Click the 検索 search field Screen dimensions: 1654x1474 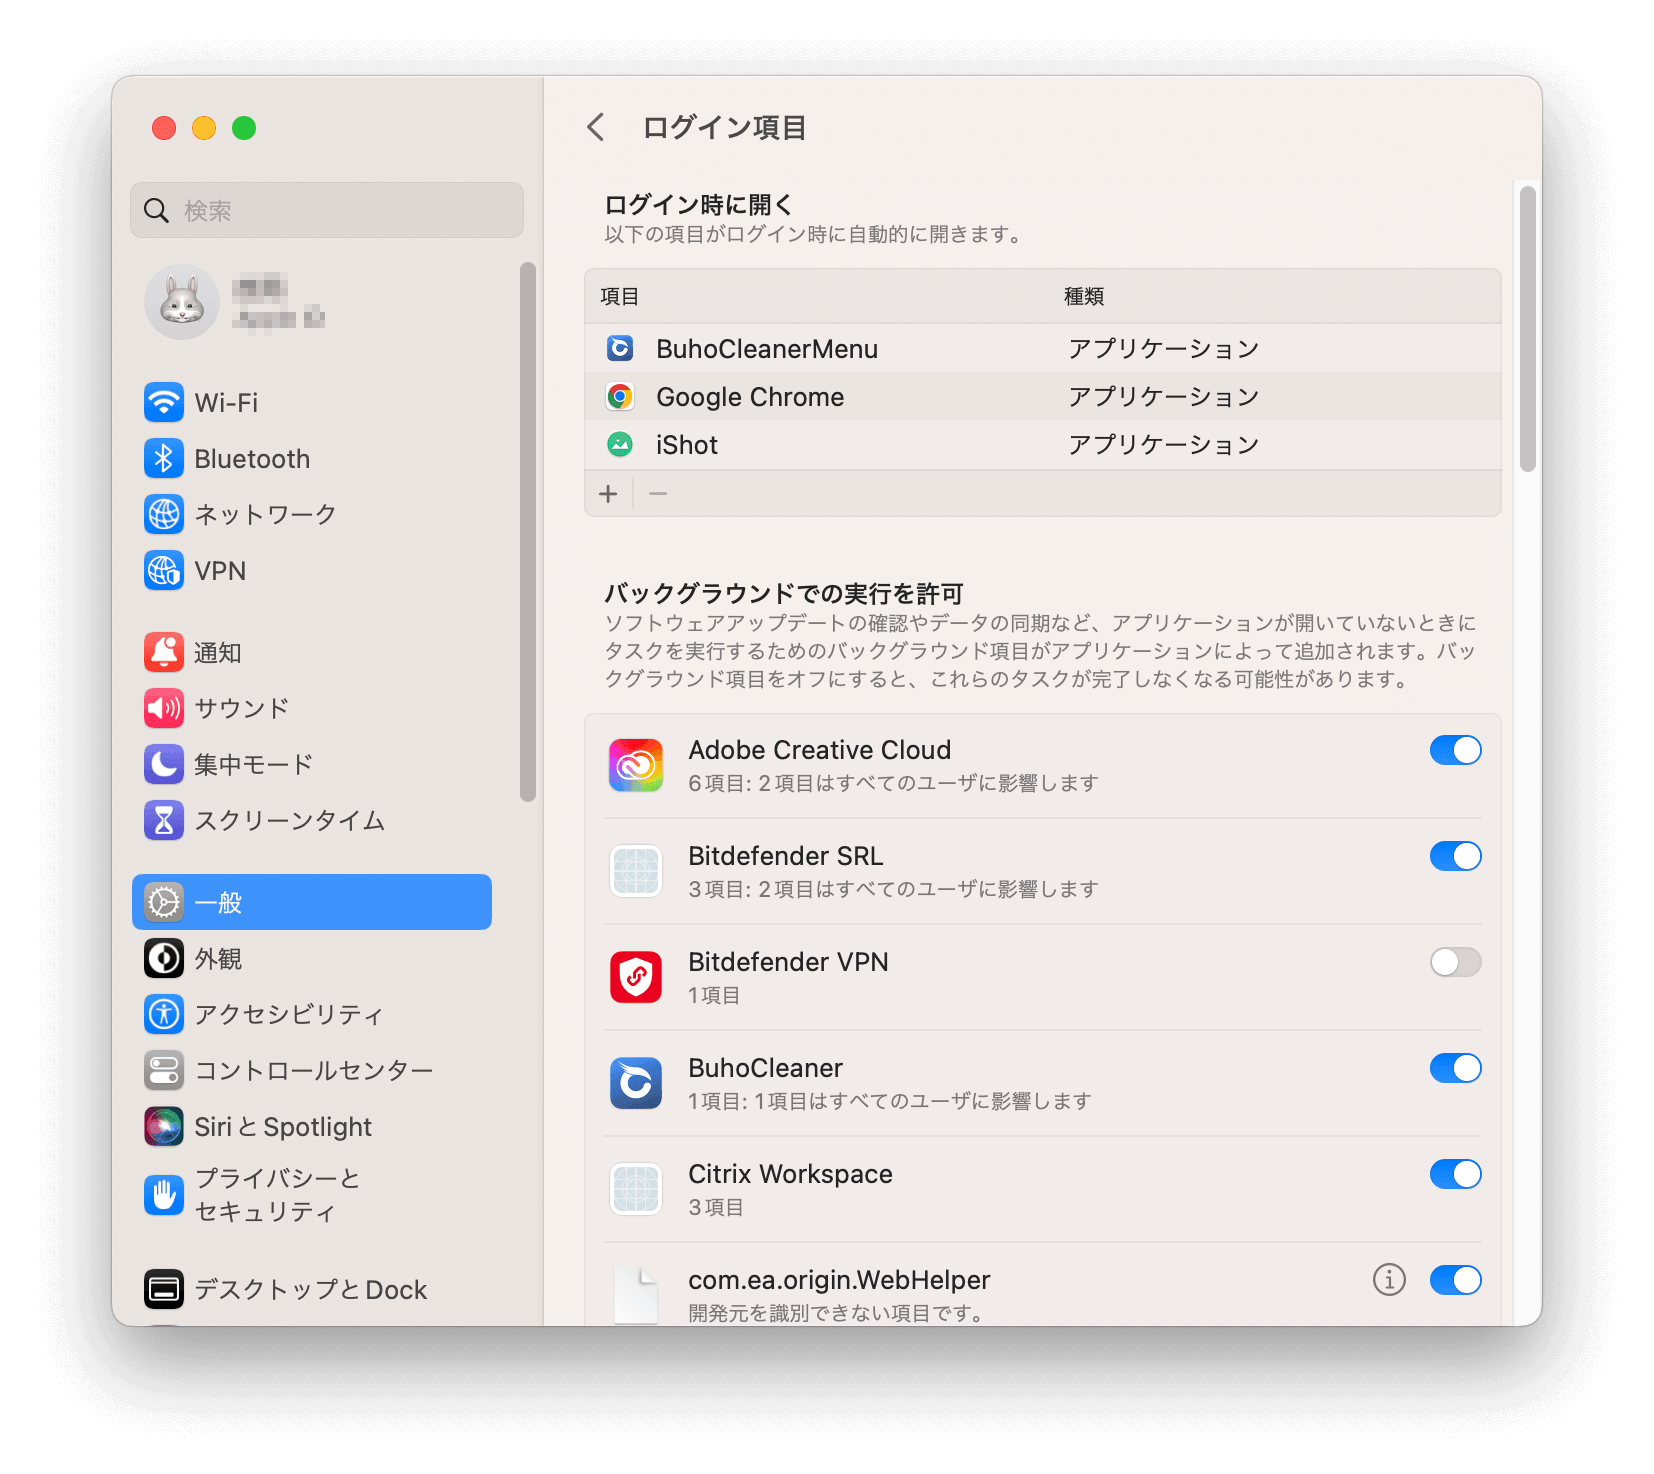(327, 210)
